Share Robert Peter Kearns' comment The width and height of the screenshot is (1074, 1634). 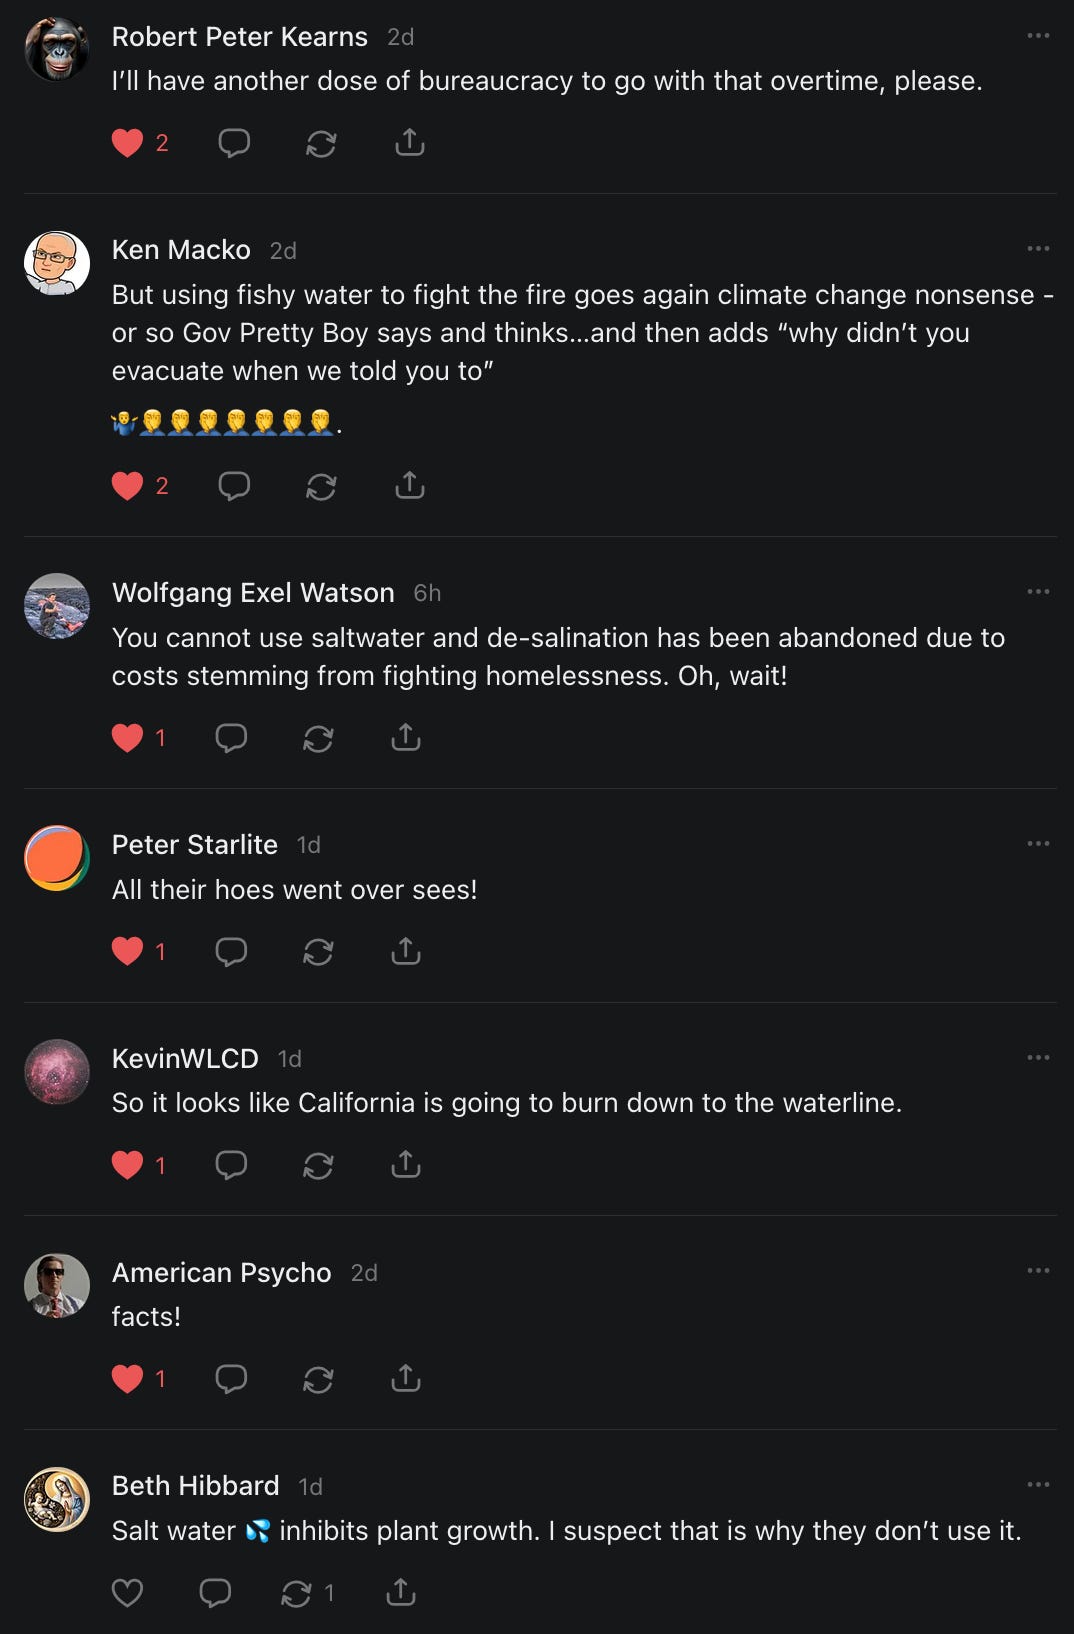[409, 143]
